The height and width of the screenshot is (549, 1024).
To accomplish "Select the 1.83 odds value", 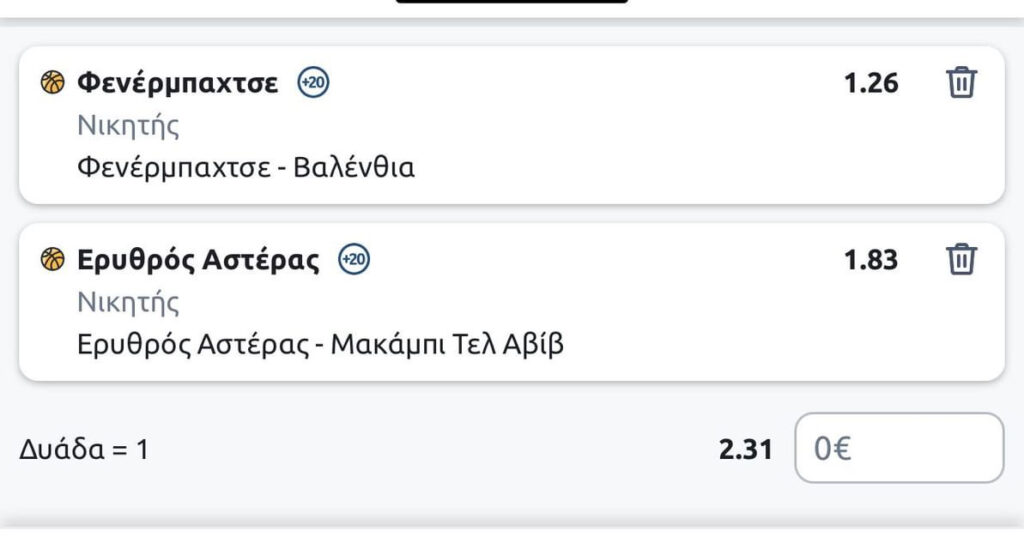I will (871, 261).
